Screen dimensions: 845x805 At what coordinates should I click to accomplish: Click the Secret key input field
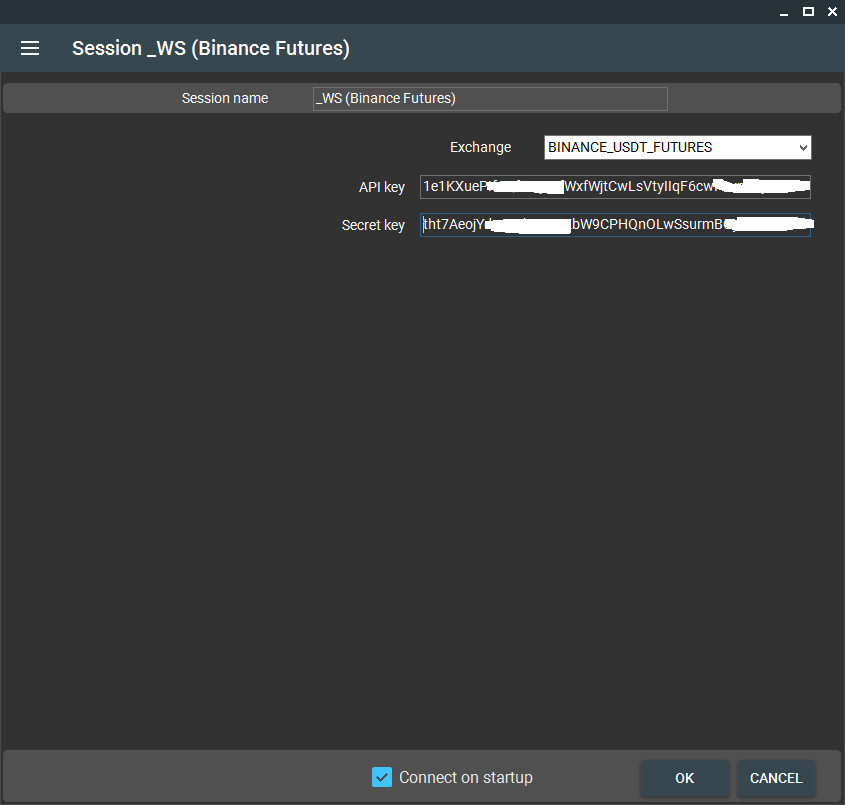(615, 225)
